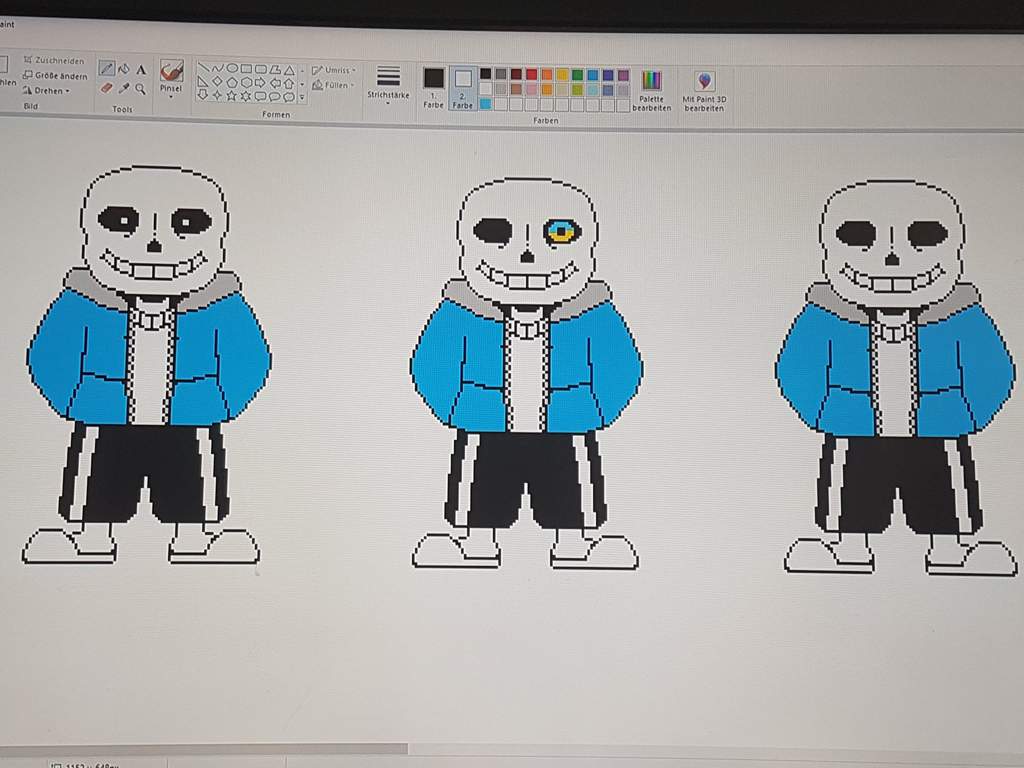
Task: Pick the hexagon shape
Action: click(246, 82)
